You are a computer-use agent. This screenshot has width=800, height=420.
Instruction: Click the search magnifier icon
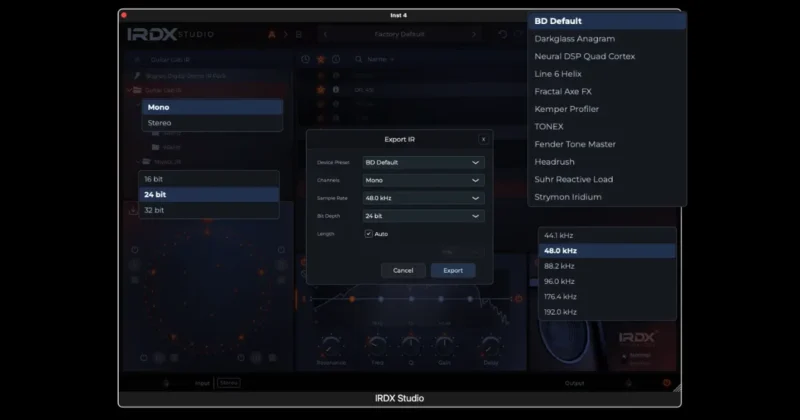pos(359,59)
